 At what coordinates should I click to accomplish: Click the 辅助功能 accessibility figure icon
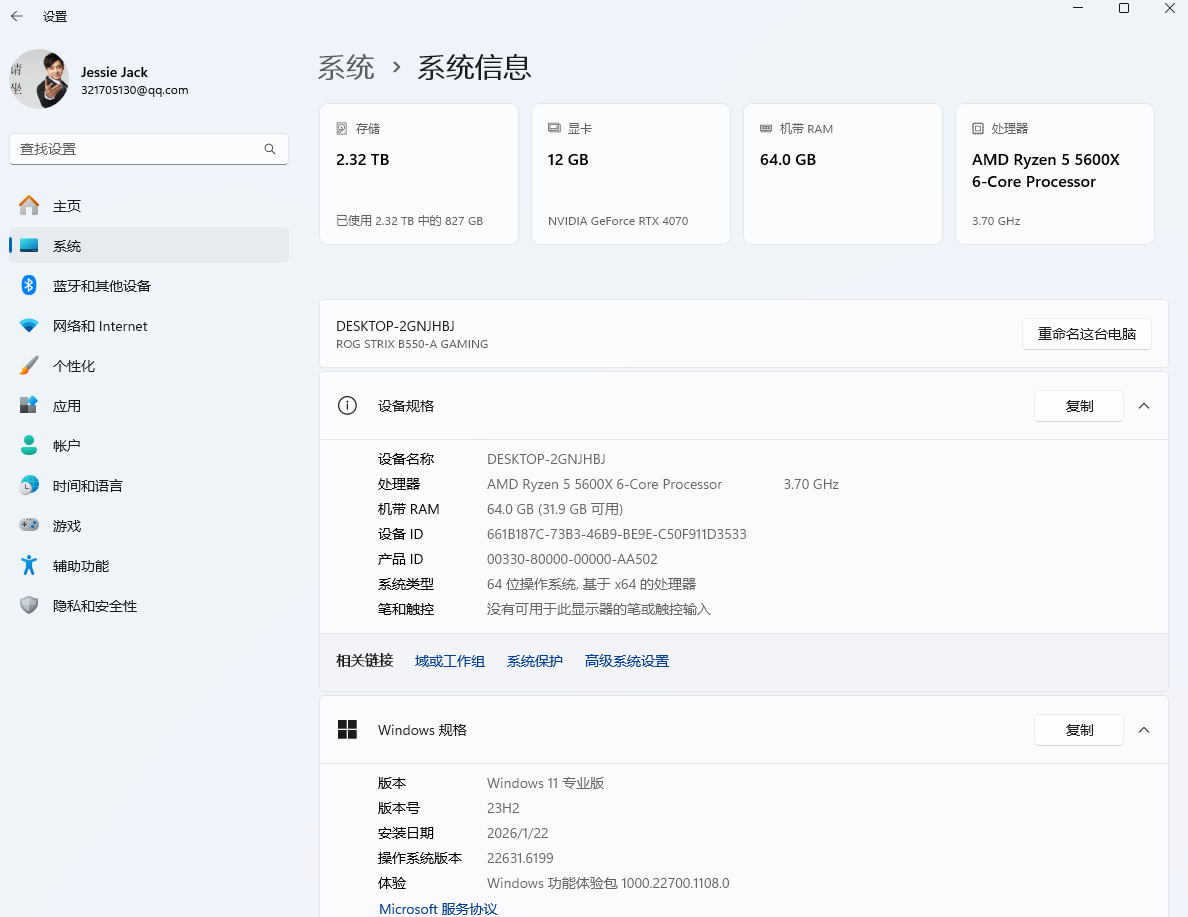[x=29, y=566]
